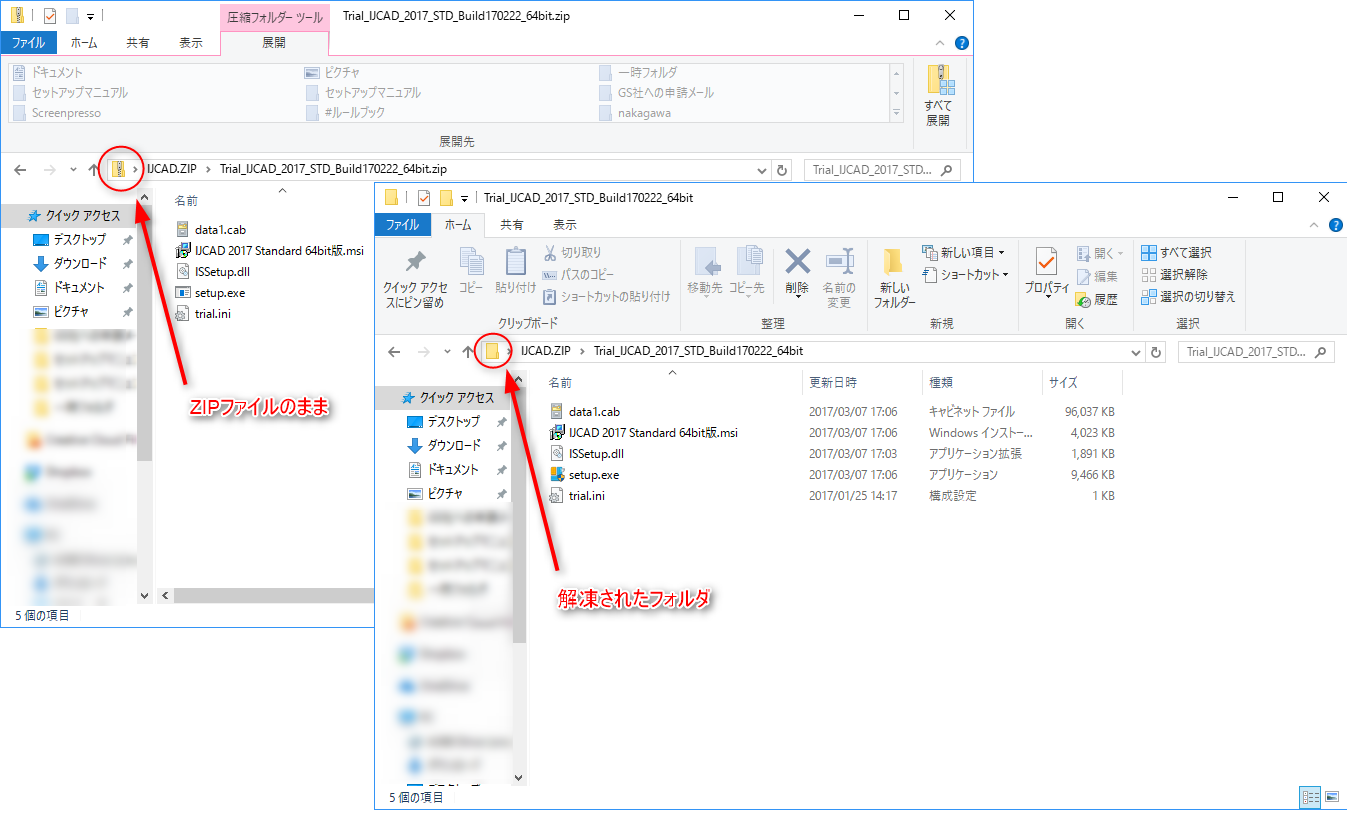1347x813 pixels.
Task: Click すべて展開 in the zip window
Action: pyautogui.click(x=939, y=95)
